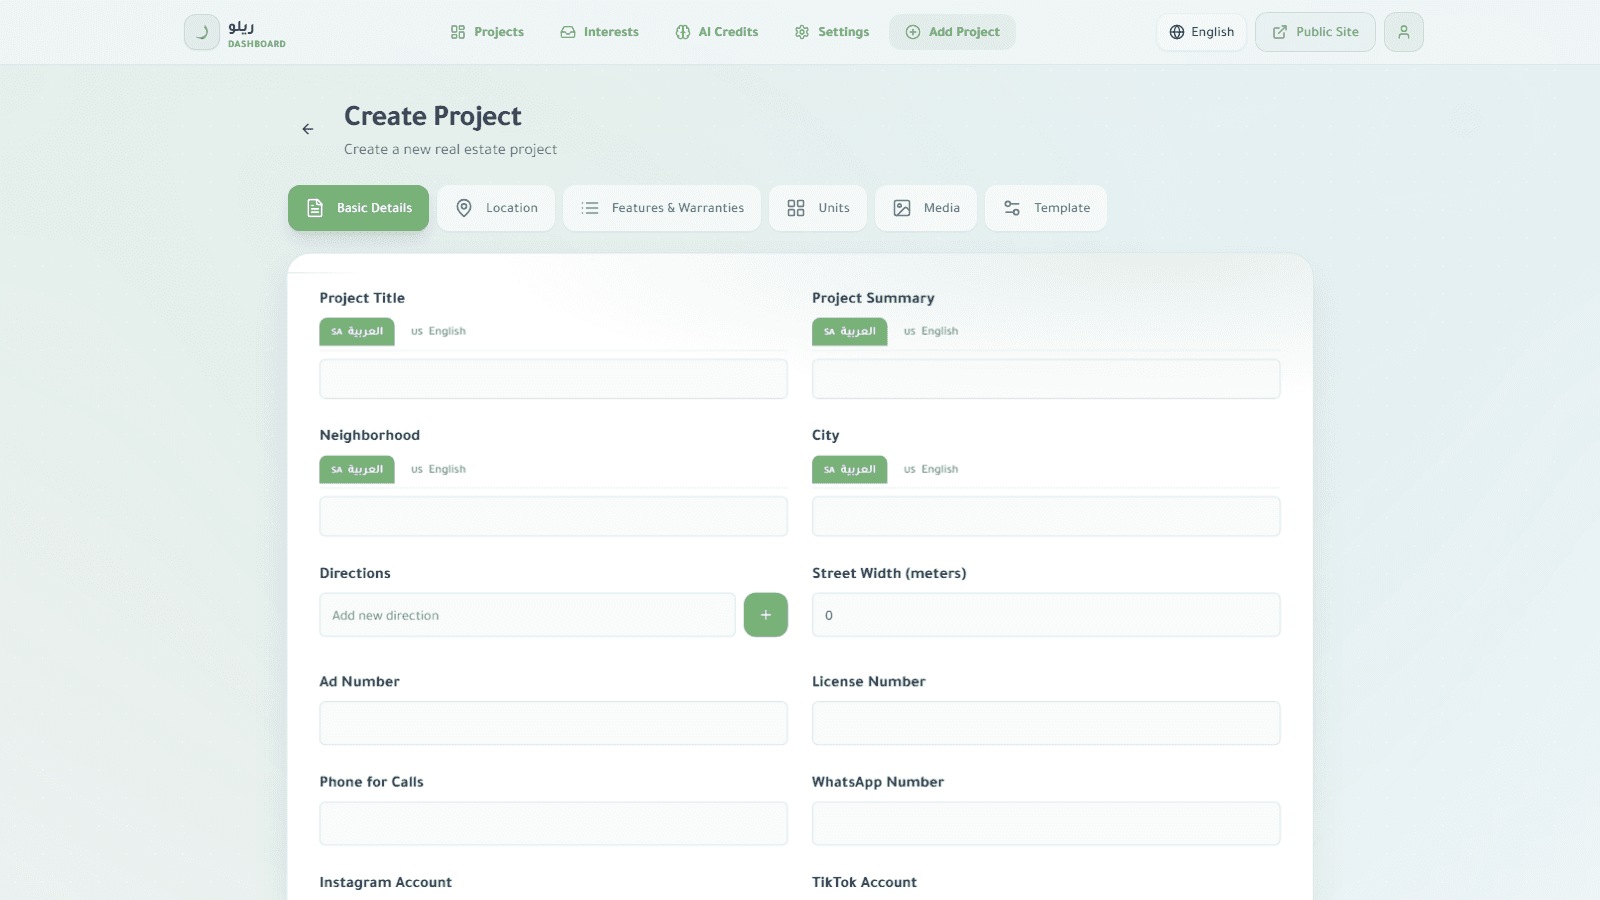The height and width of the screenshot is (900, 1600).
Task: Focus the City input field
Action: 1046,517
